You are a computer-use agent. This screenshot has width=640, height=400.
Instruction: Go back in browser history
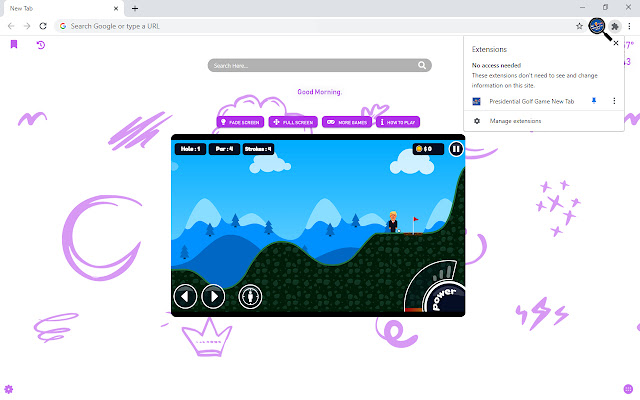[11, 26]
